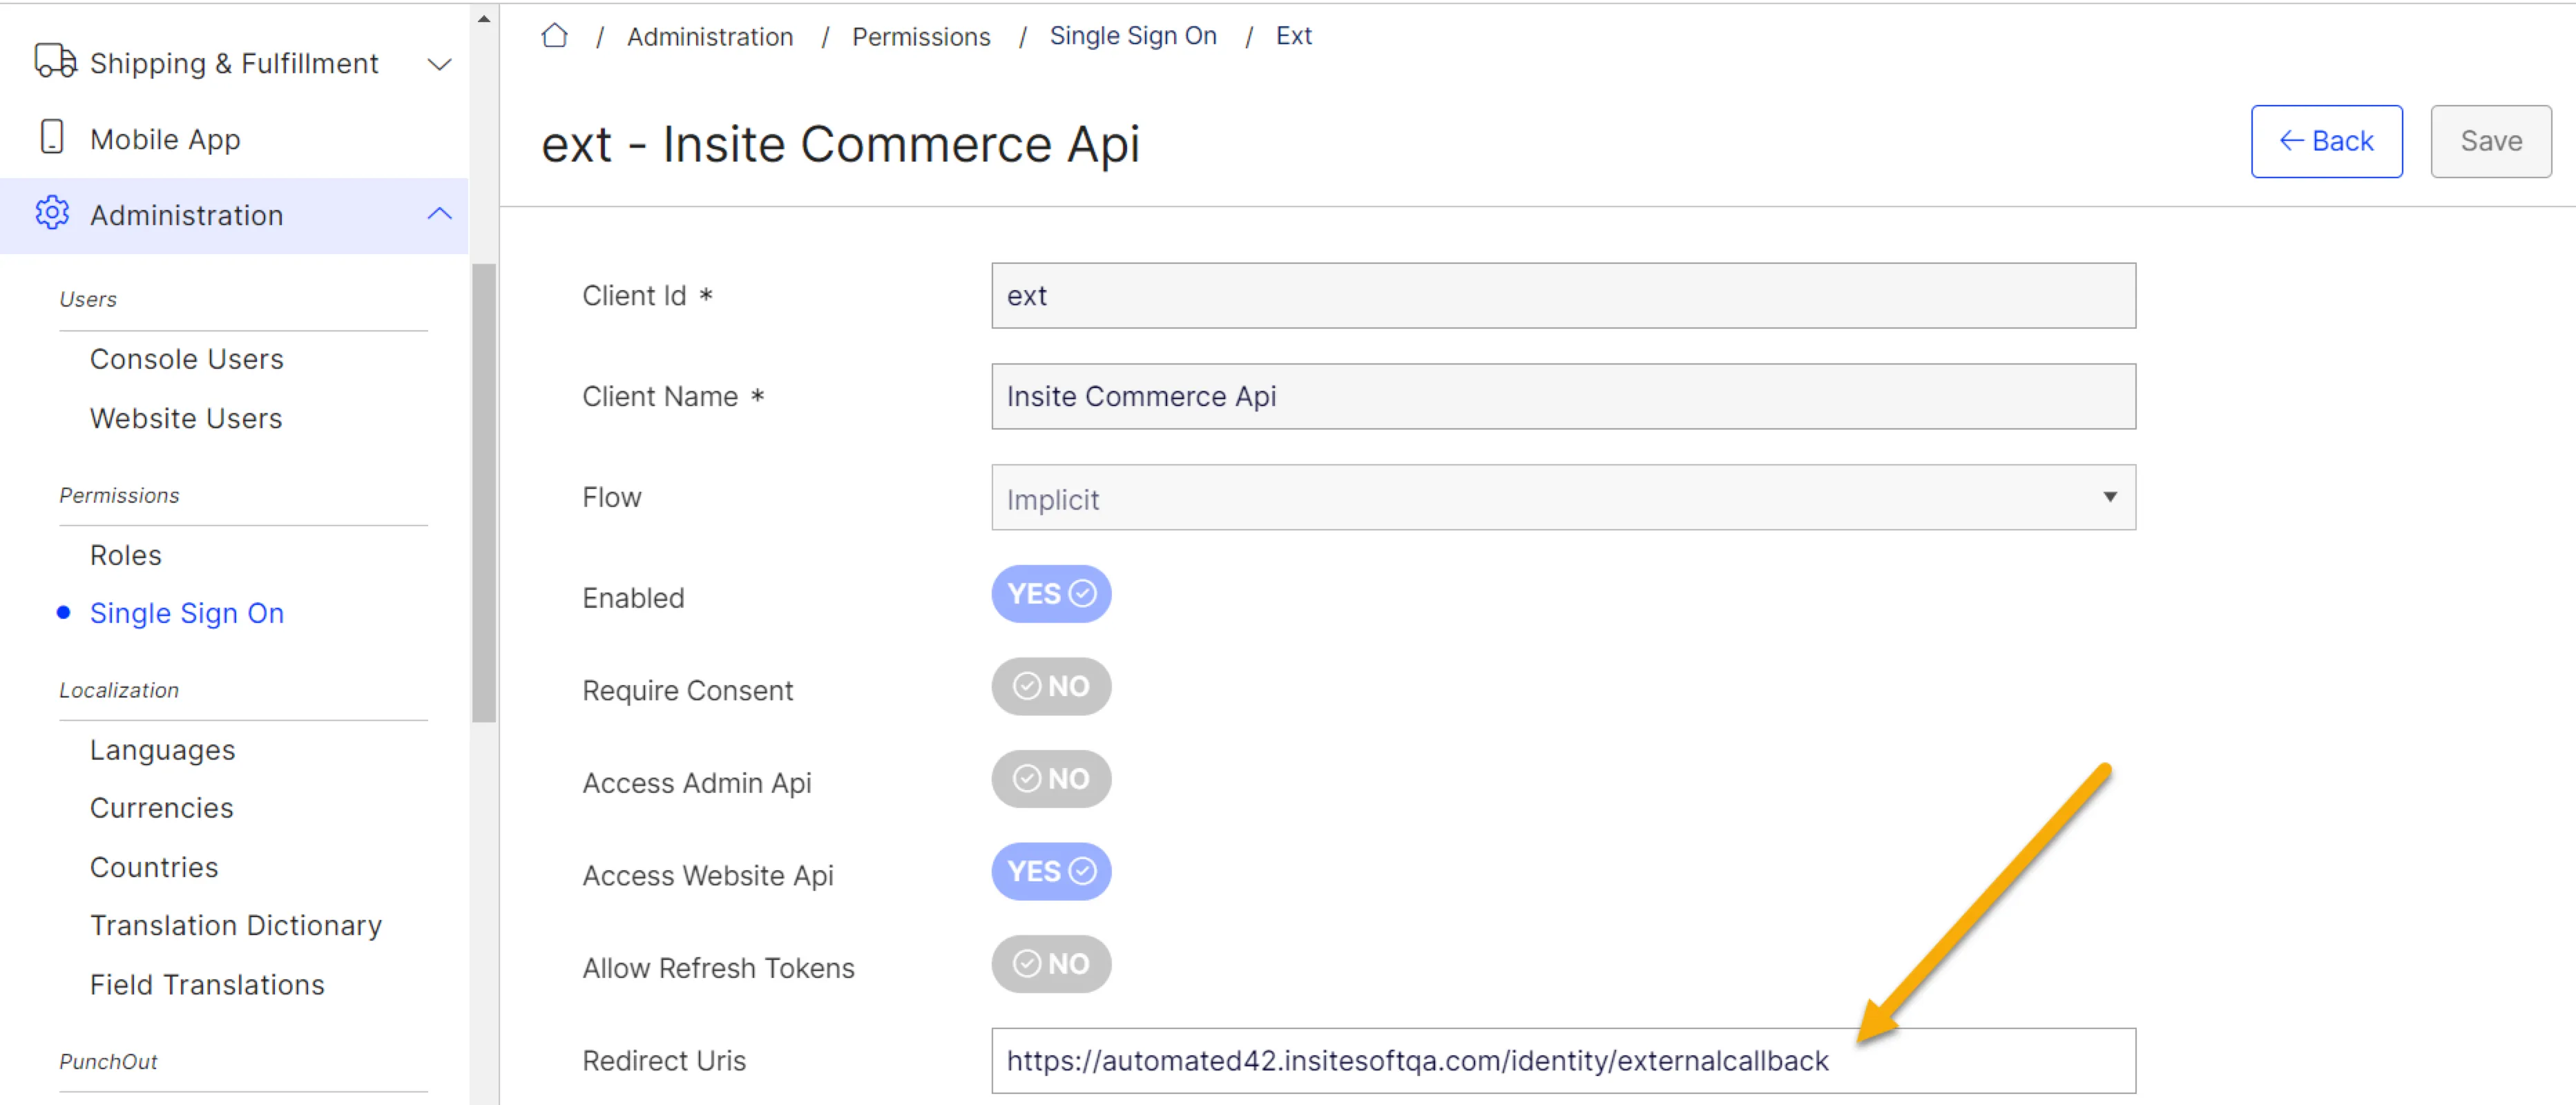Open Field Translations page
The width and height of the screenshot is (2576, 1105).
(207, 985)
